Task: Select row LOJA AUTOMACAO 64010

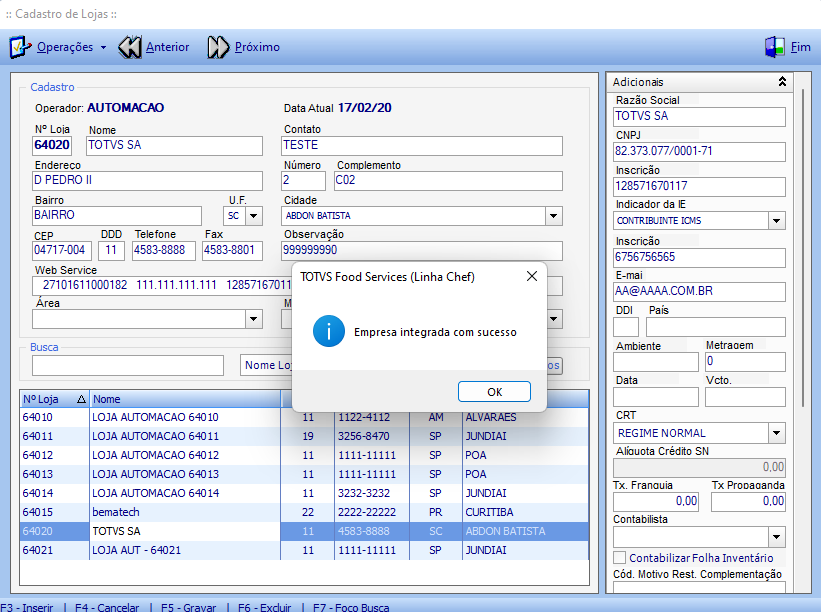Action: click(x=304, y=417)
